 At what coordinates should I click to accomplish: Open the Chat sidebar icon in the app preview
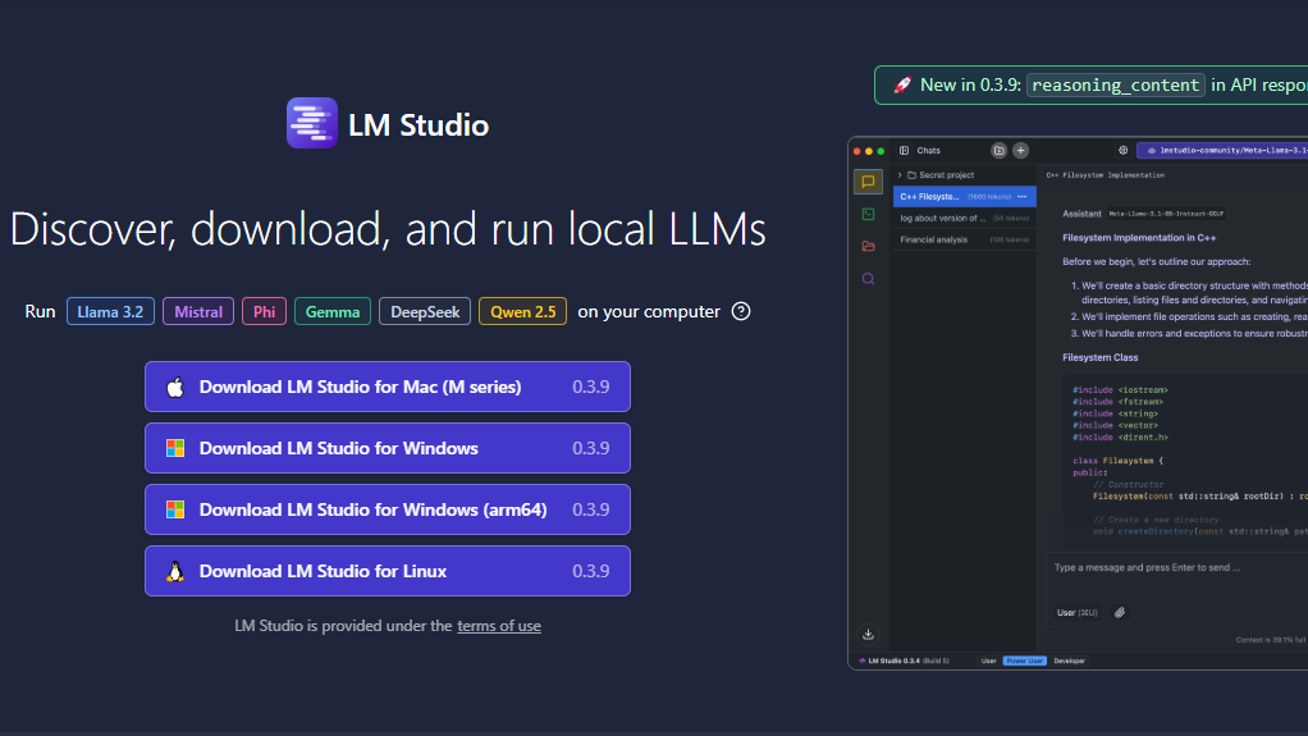coord(868,182)
